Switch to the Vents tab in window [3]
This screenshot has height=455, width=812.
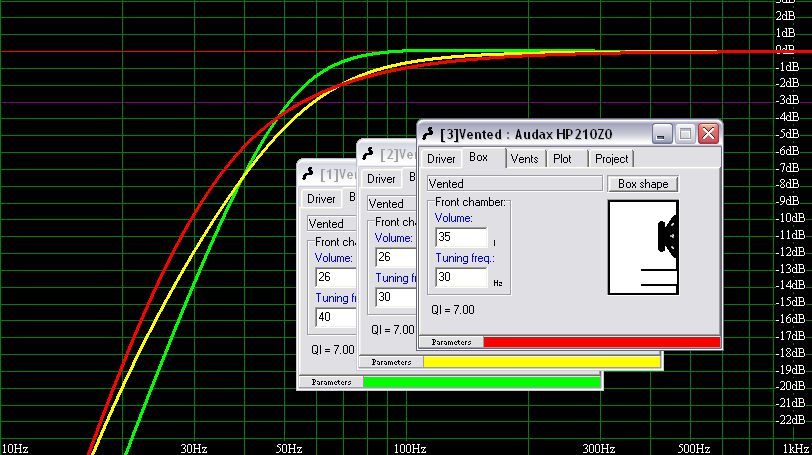[525, 159]
